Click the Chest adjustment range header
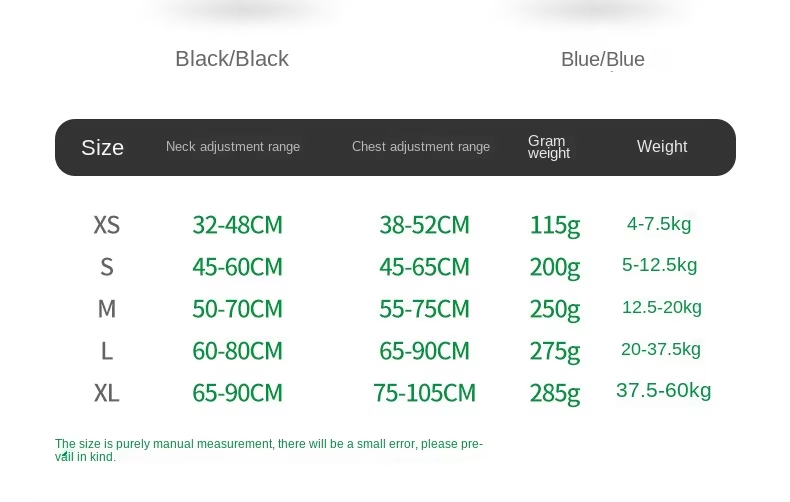This screenshot has width=790, height=502. (x=421, y=147)
